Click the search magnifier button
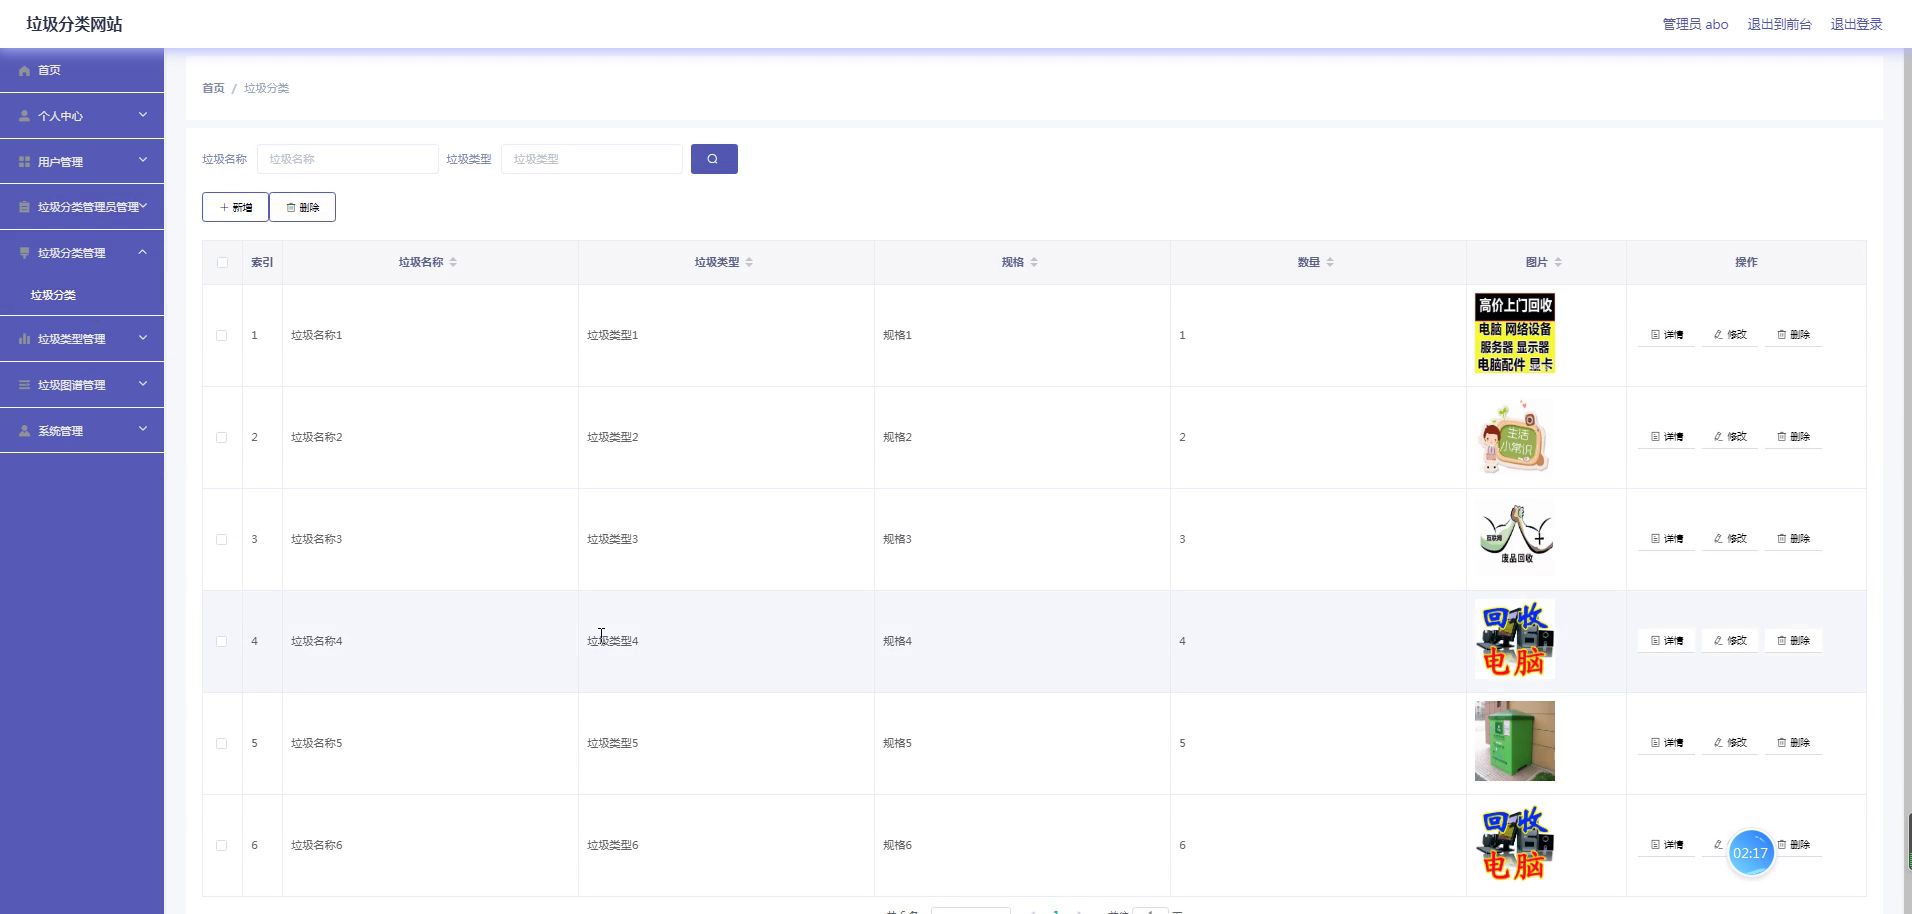This screenshot has height=914, width=1912. tap(714, 159)
